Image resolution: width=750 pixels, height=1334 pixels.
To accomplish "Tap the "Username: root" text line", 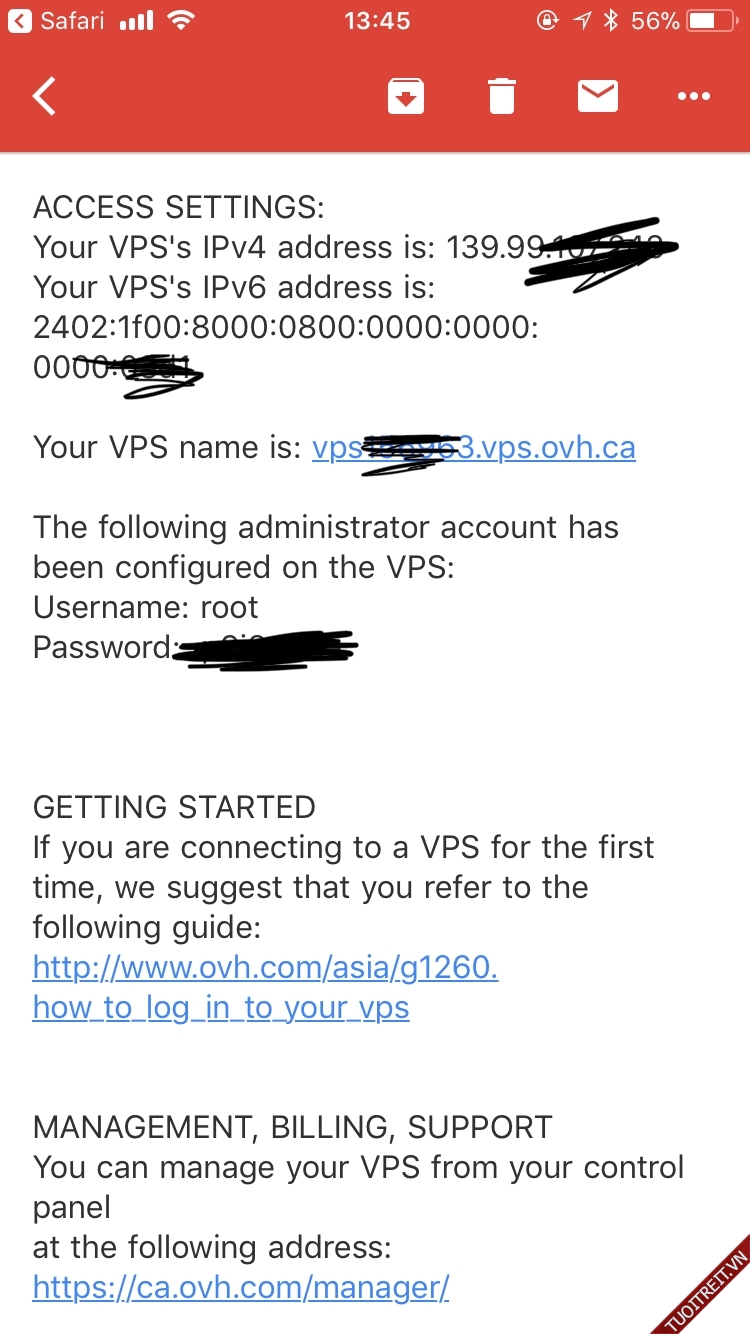I will tap(146, 607).
